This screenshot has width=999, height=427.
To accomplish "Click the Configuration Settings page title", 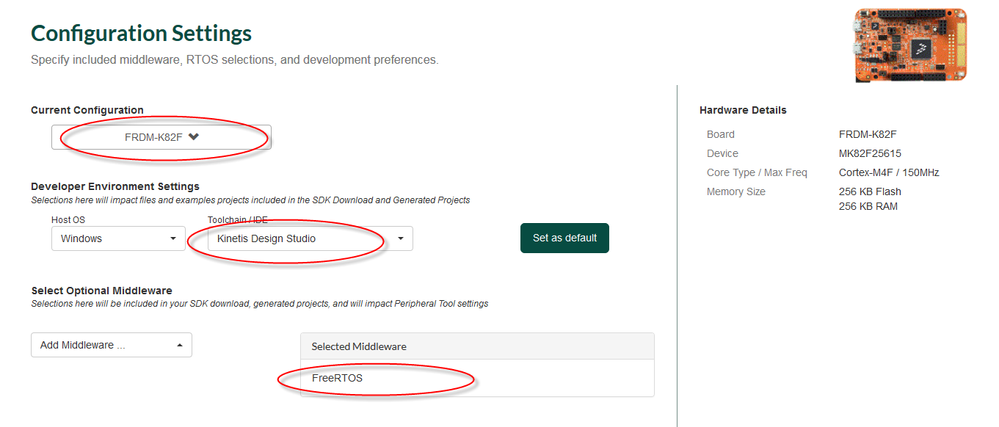I will coord(141,35).
